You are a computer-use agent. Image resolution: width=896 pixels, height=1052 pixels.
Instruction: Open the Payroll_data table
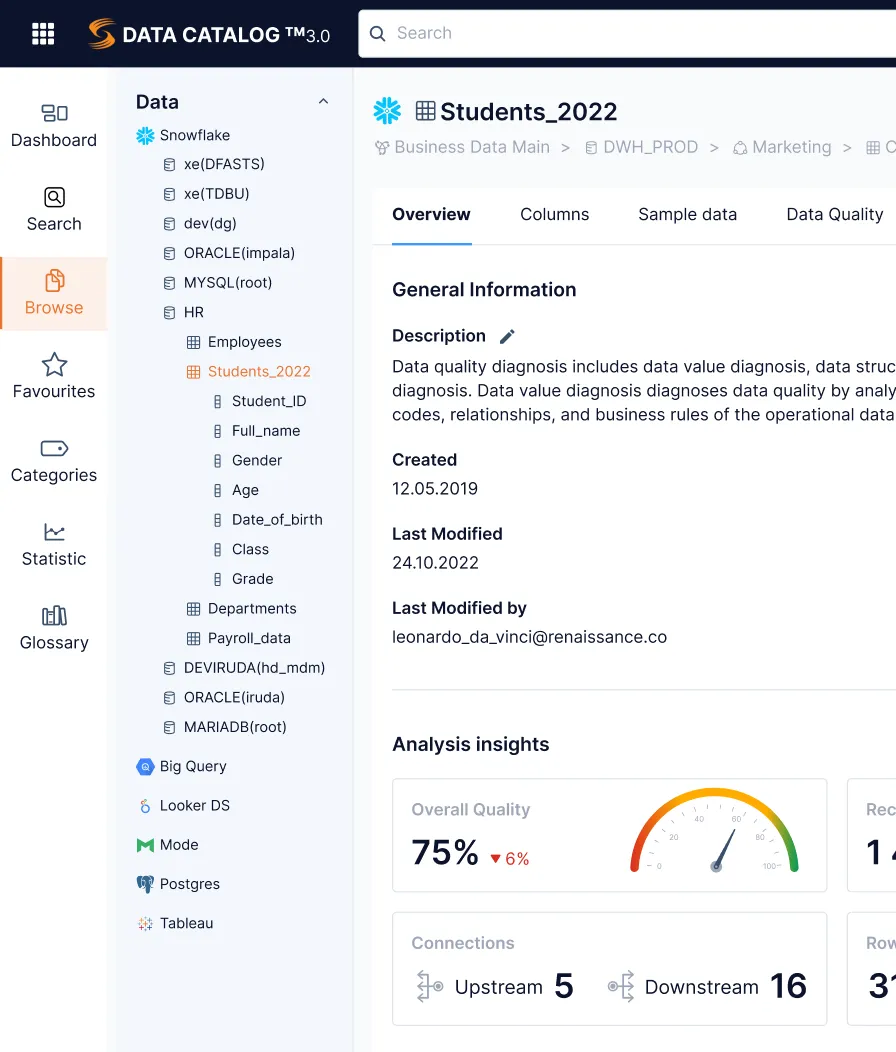click(x=238, y=638)
